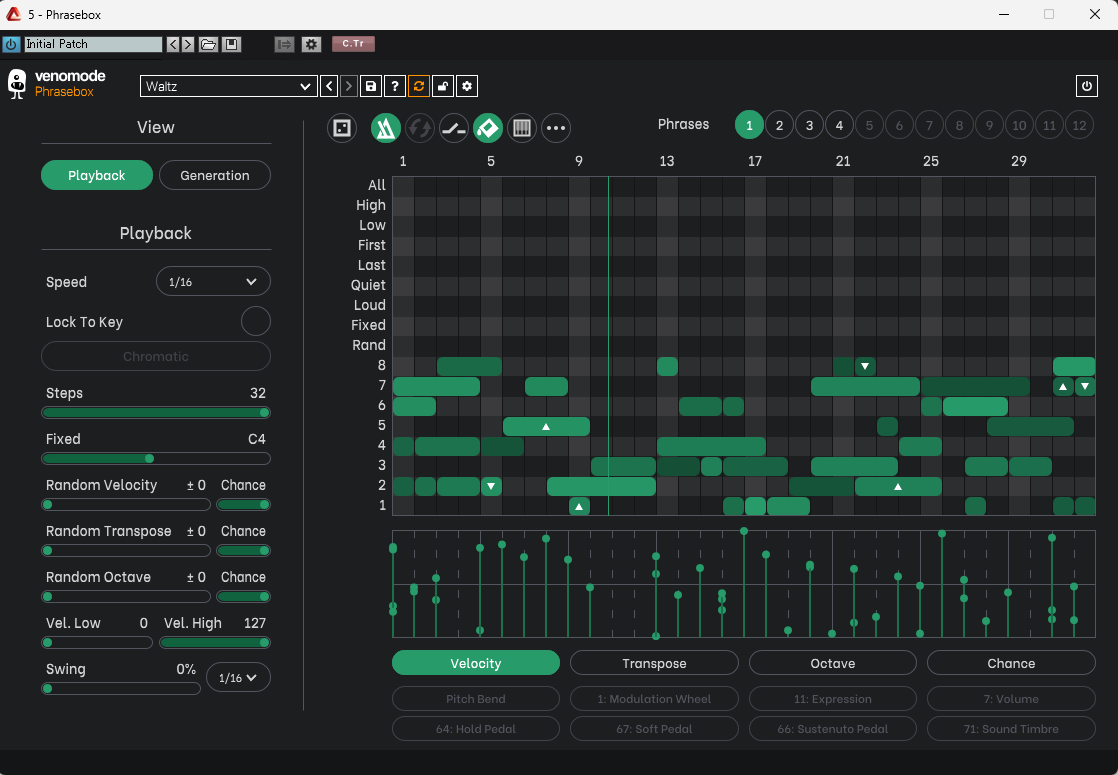Click the Steps slider

point(156,412)
